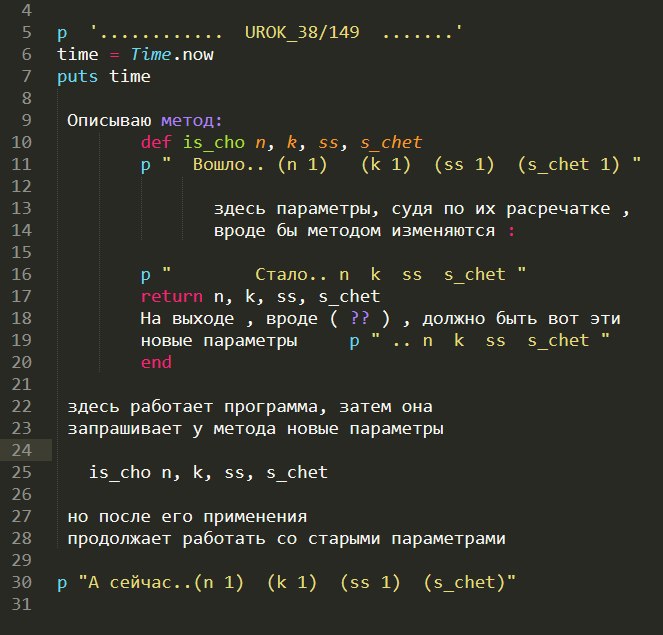663x635 pixels.
Task: Click line number 5 in gutter
Action: click(26, 33)
